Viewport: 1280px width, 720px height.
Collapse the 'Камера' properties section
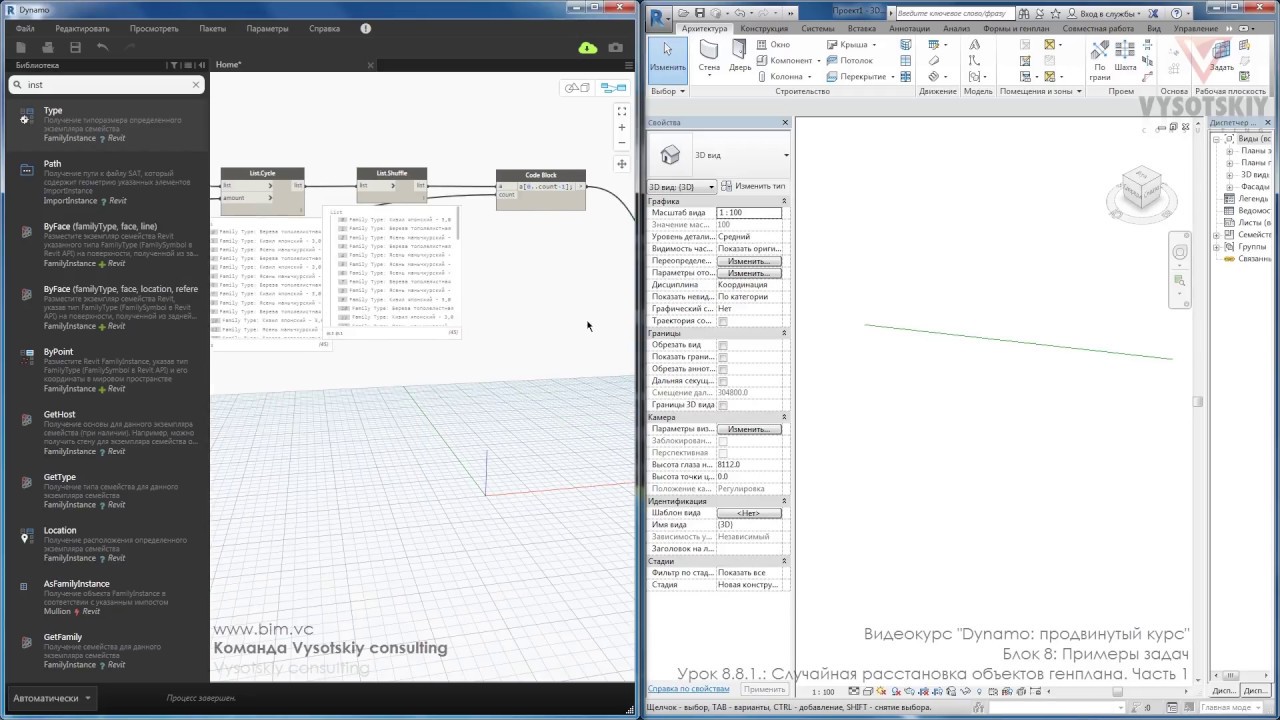784,417
